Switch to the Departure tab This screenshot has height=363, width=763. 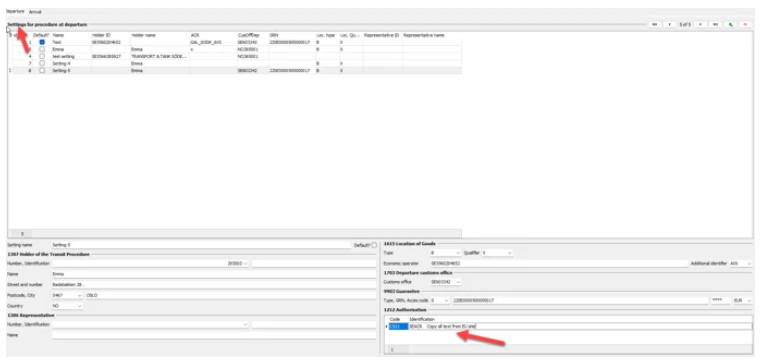click(15, 11)
